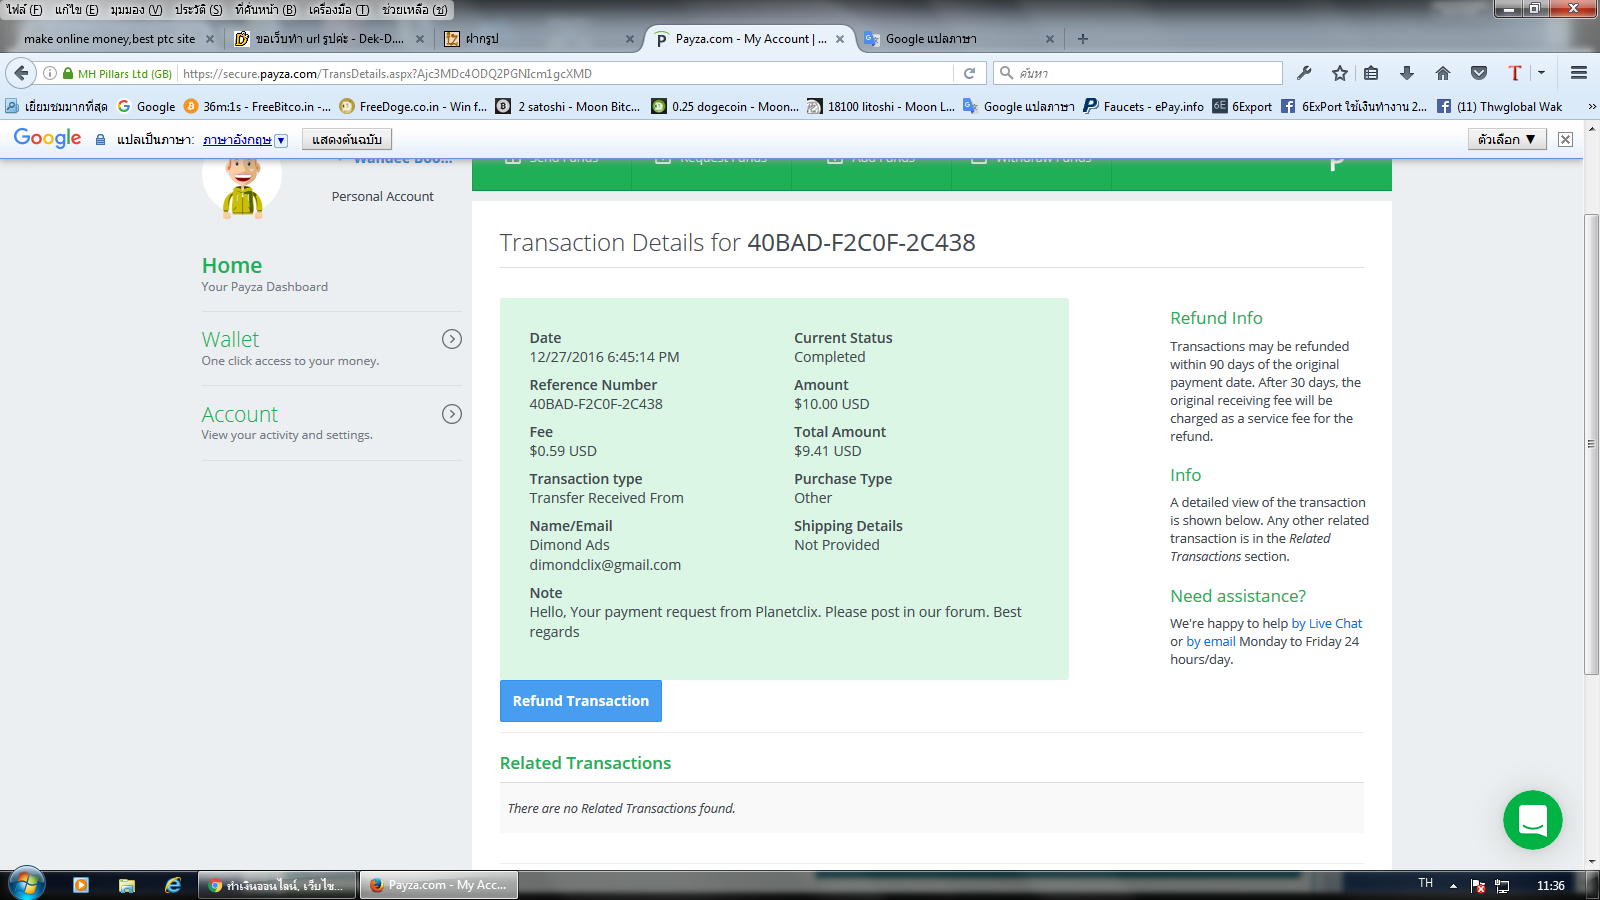Open the 6Export bookmark
Image resolution: width=1600 pixels, height=900 pixels.
point(1242,106)
